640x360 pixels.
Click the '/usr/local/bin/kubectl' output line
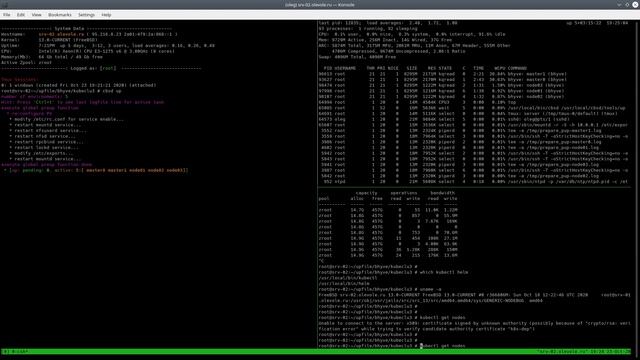[348, 278]
